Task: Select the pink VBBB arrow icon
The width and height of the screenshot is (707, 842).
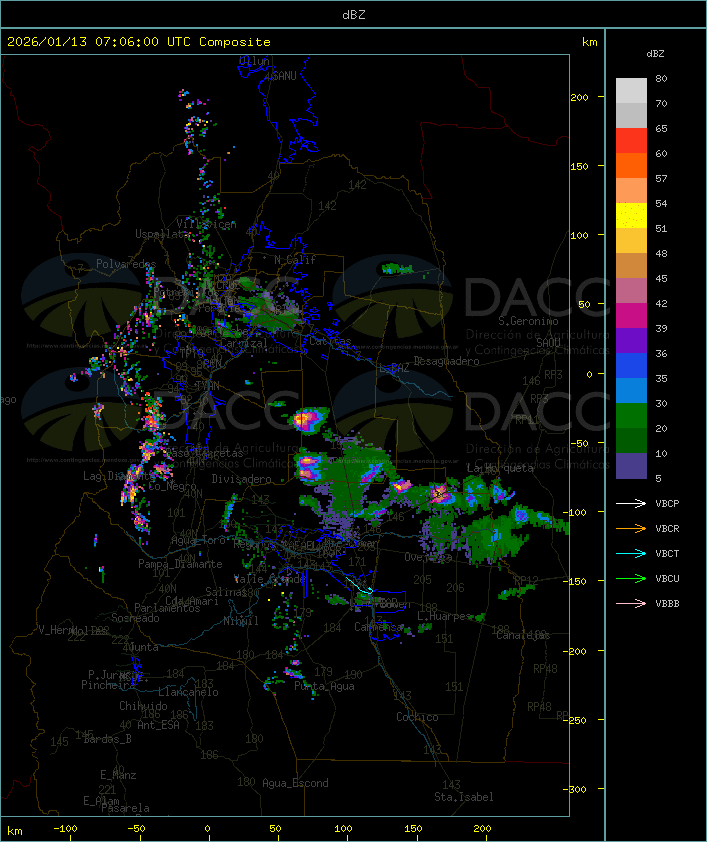Action: pyautogui.click(x=631, y=604)
